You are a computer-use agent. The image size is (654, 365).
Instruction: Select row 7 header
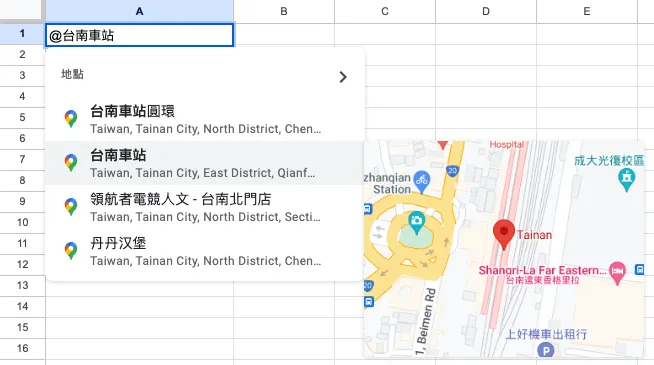pyautogui.click(x=22, y=159)
